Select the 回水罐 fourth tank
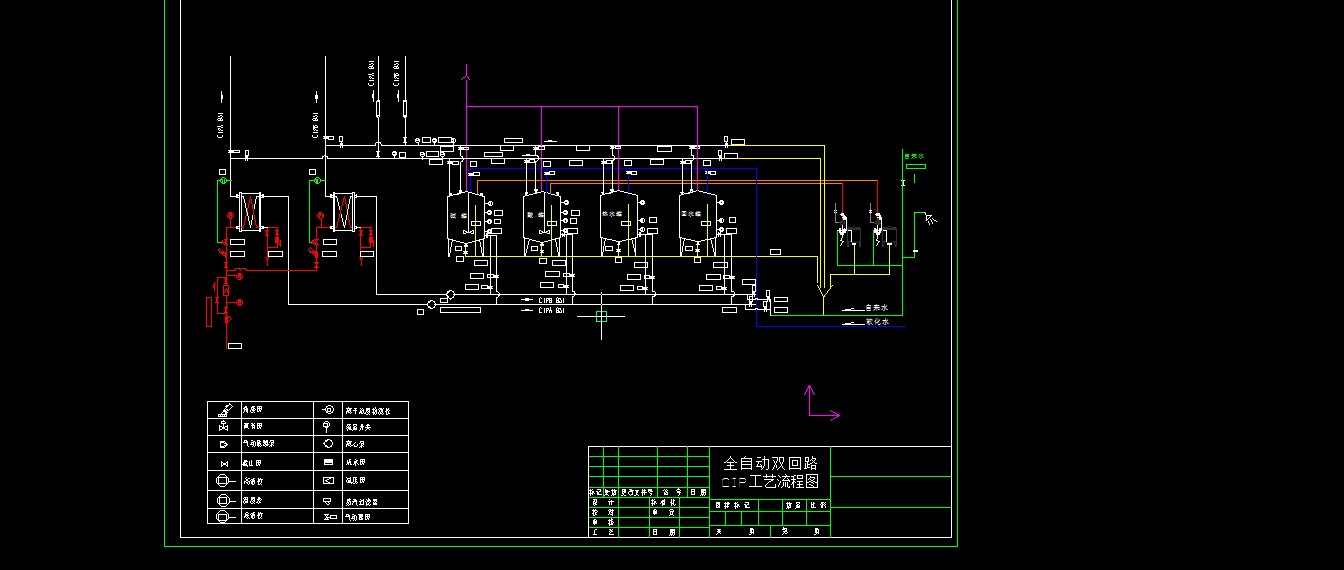The width and height of the screenshot is (1344, 570). pyautogui.click(x=698, y=224)
